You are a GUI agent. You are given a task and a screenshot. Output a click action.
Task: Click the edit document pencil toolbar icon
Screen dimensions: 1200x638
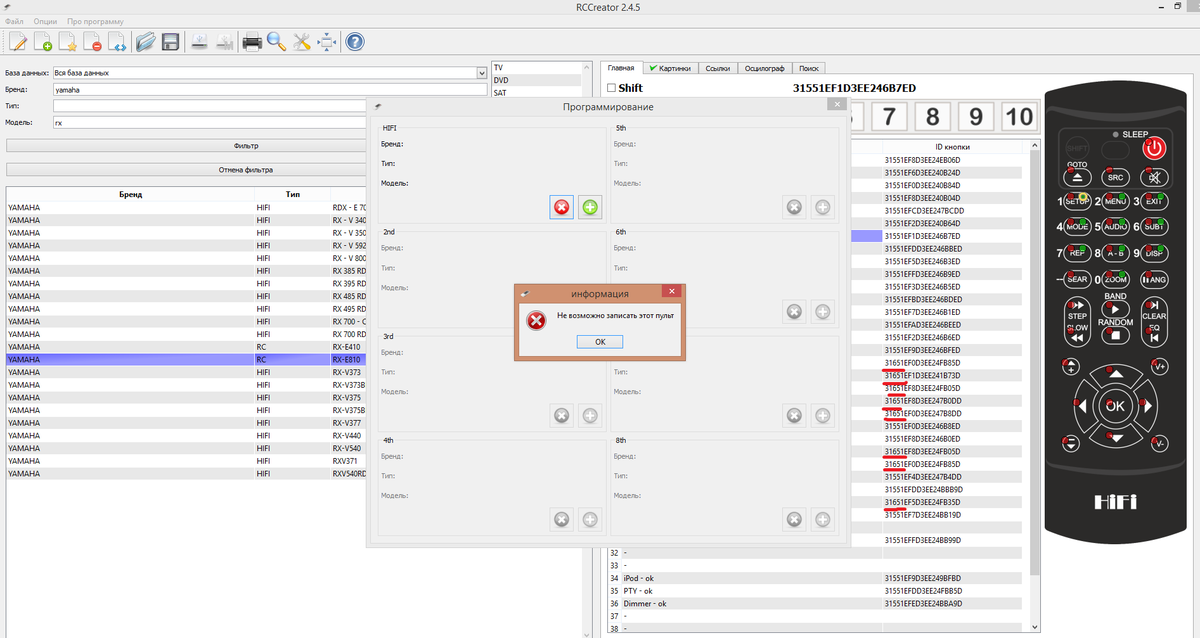pos(17,42)
